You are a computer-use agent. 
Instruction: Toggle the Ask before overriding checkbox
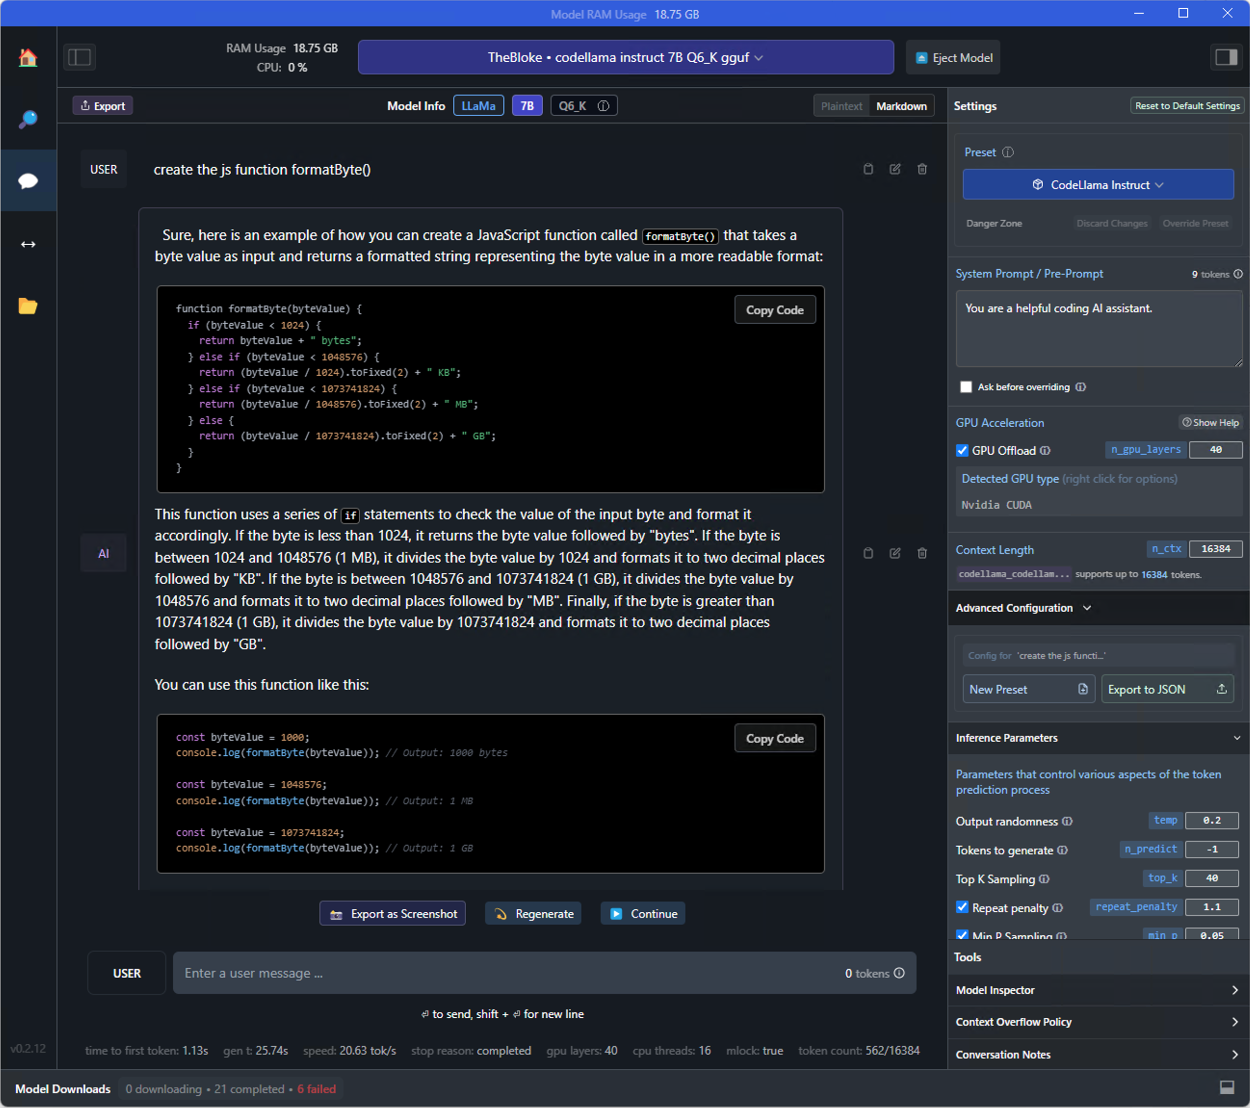[966, 387]
